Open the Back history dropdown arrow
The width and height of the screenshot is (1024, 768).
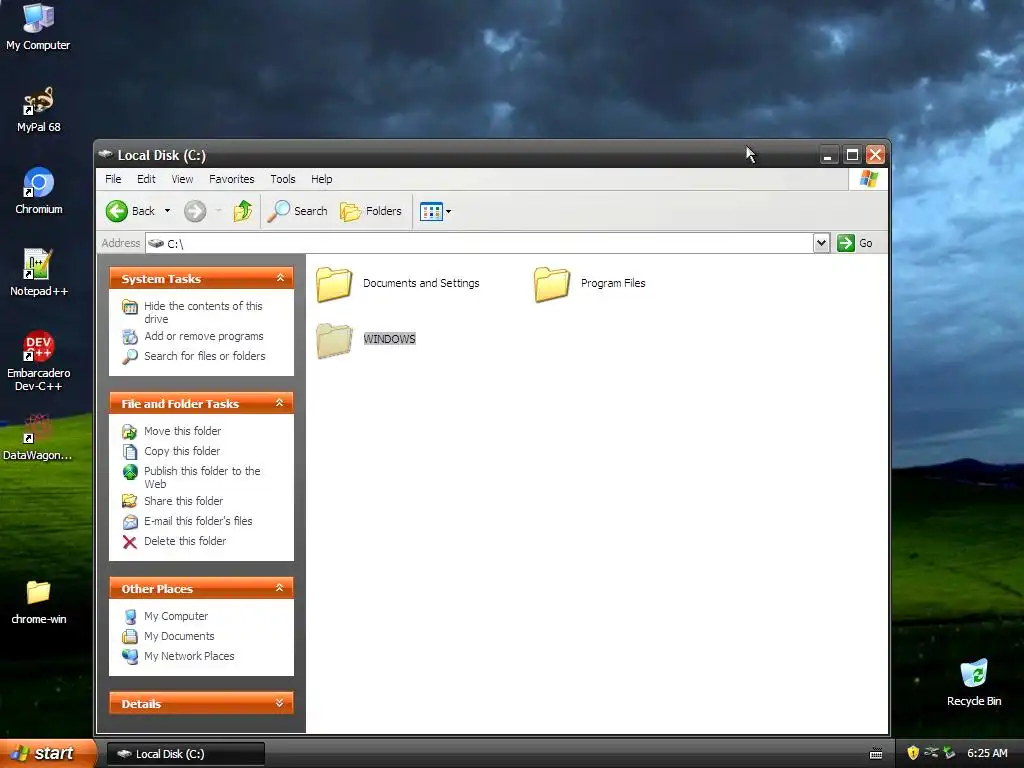tap(167, 211)
